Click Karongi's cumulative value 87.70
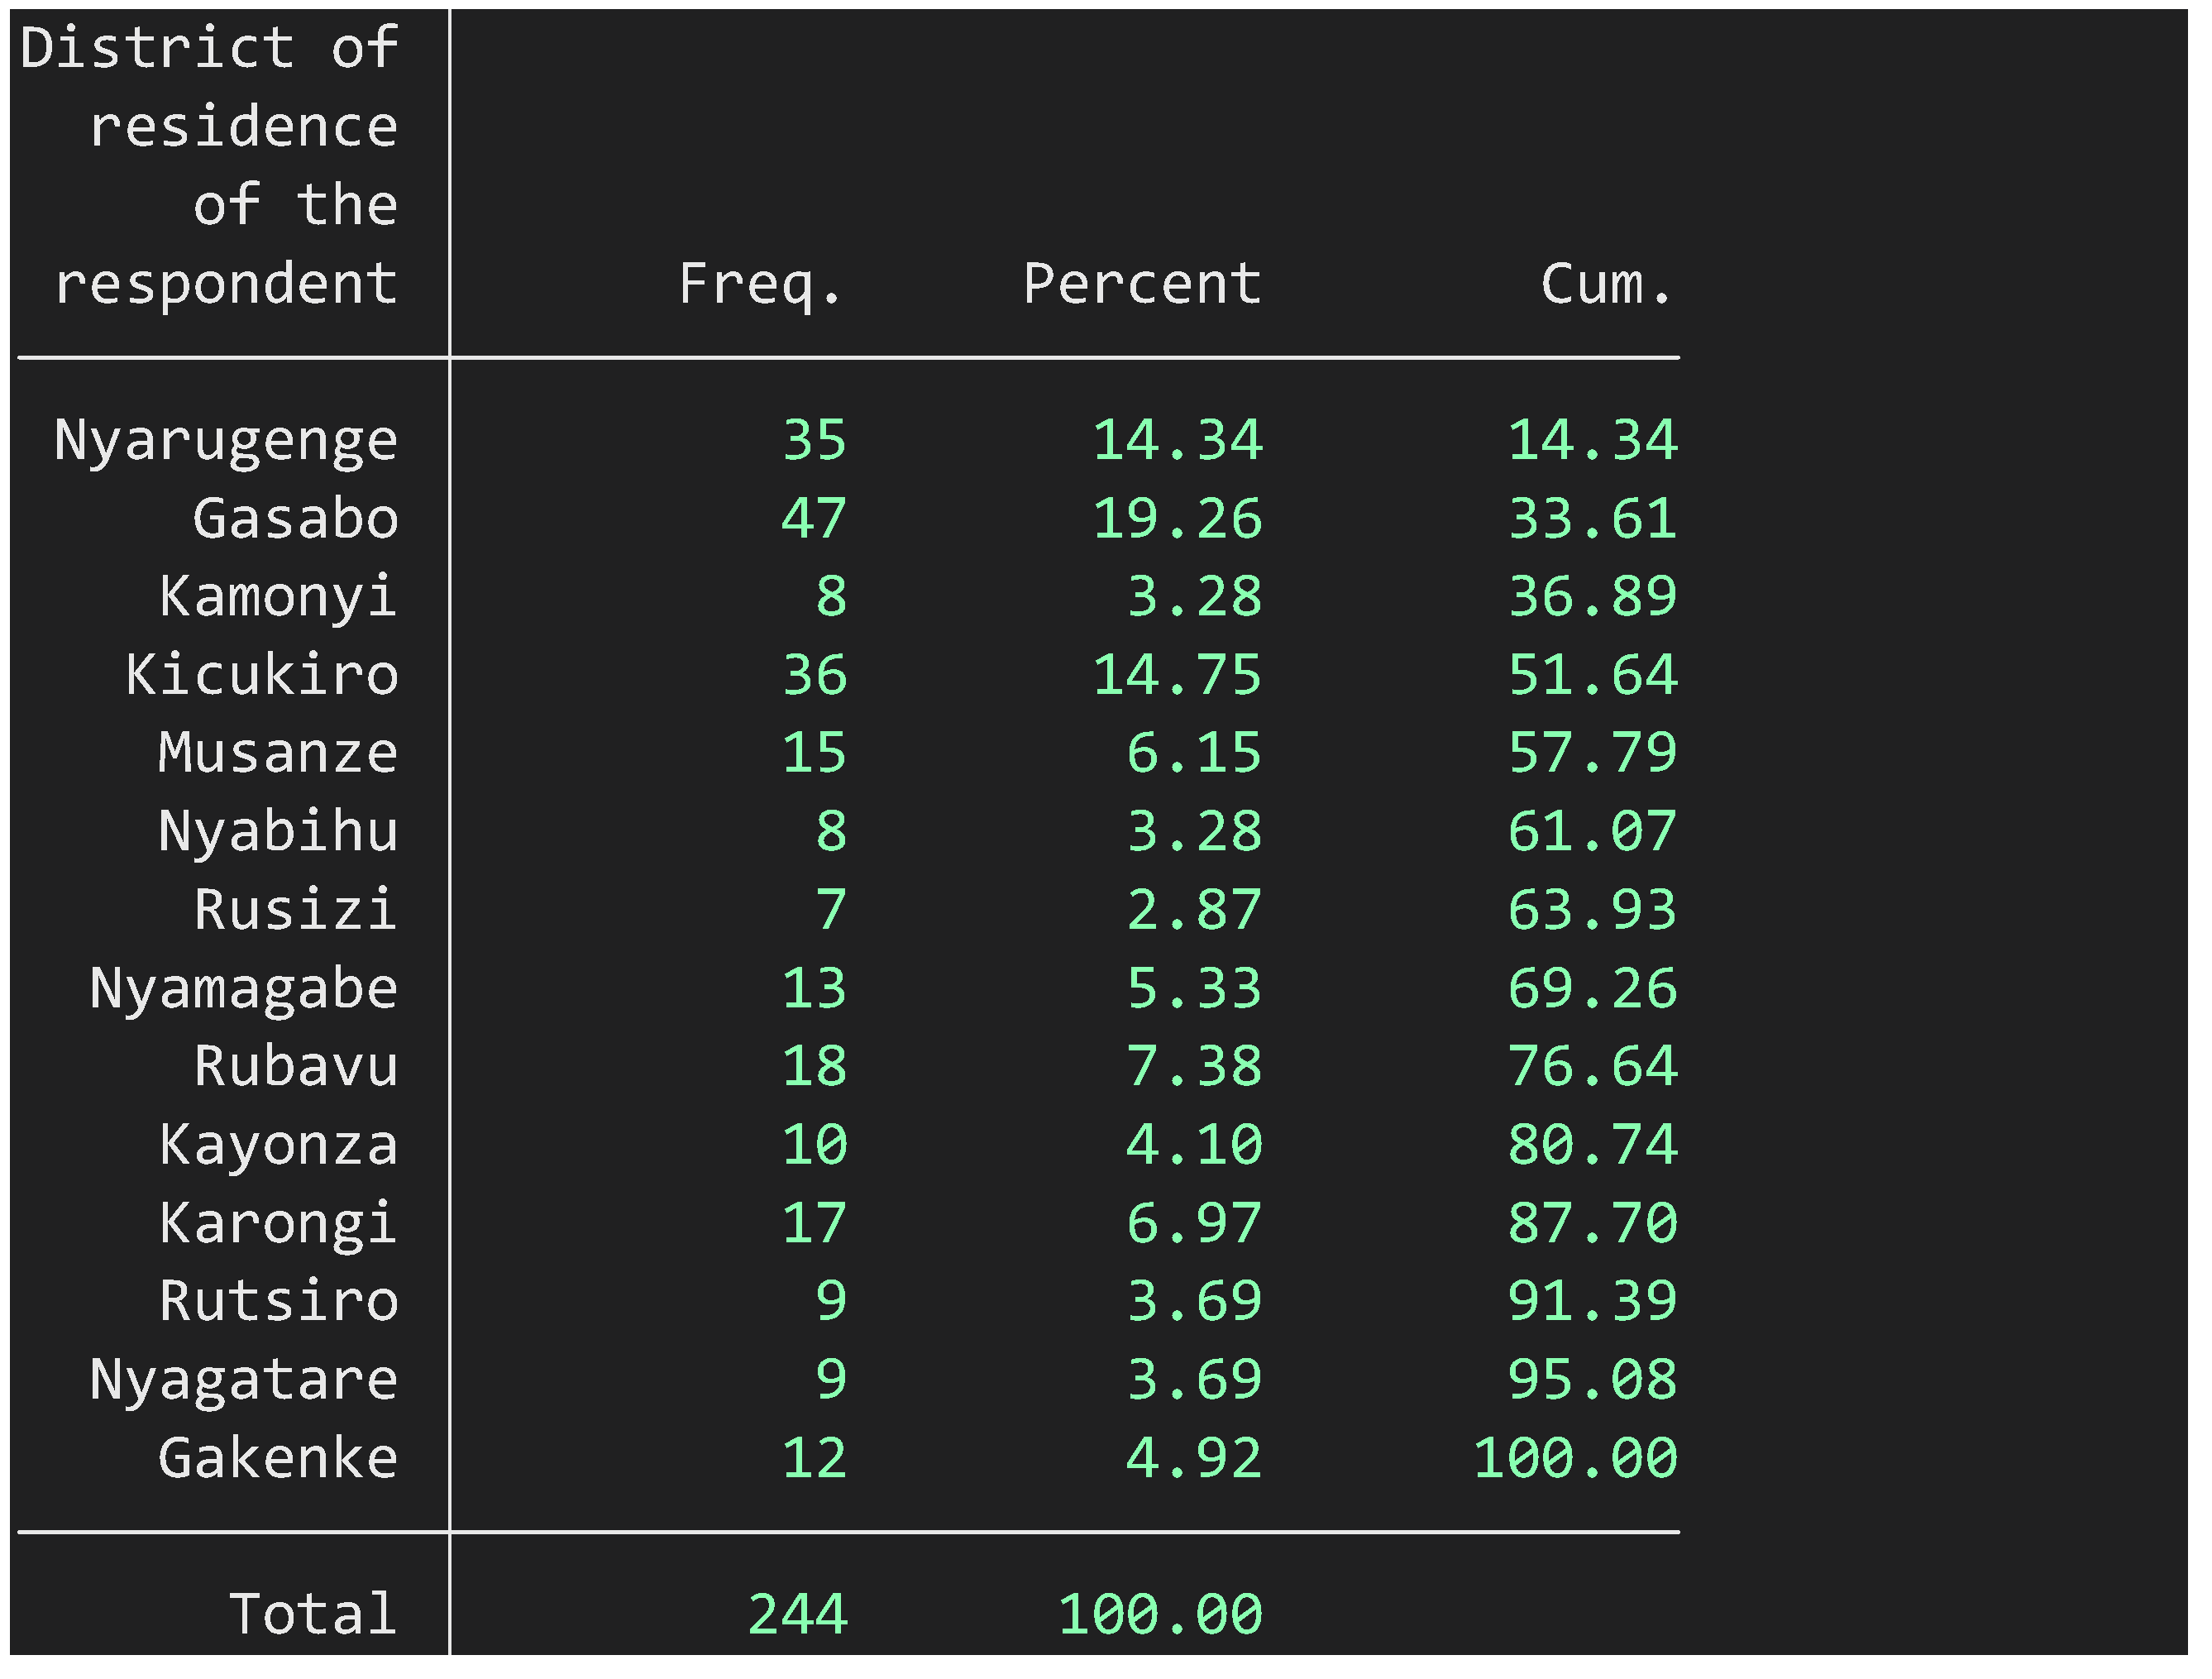2212x1679 pixels. click(x=1592, y=1223)
